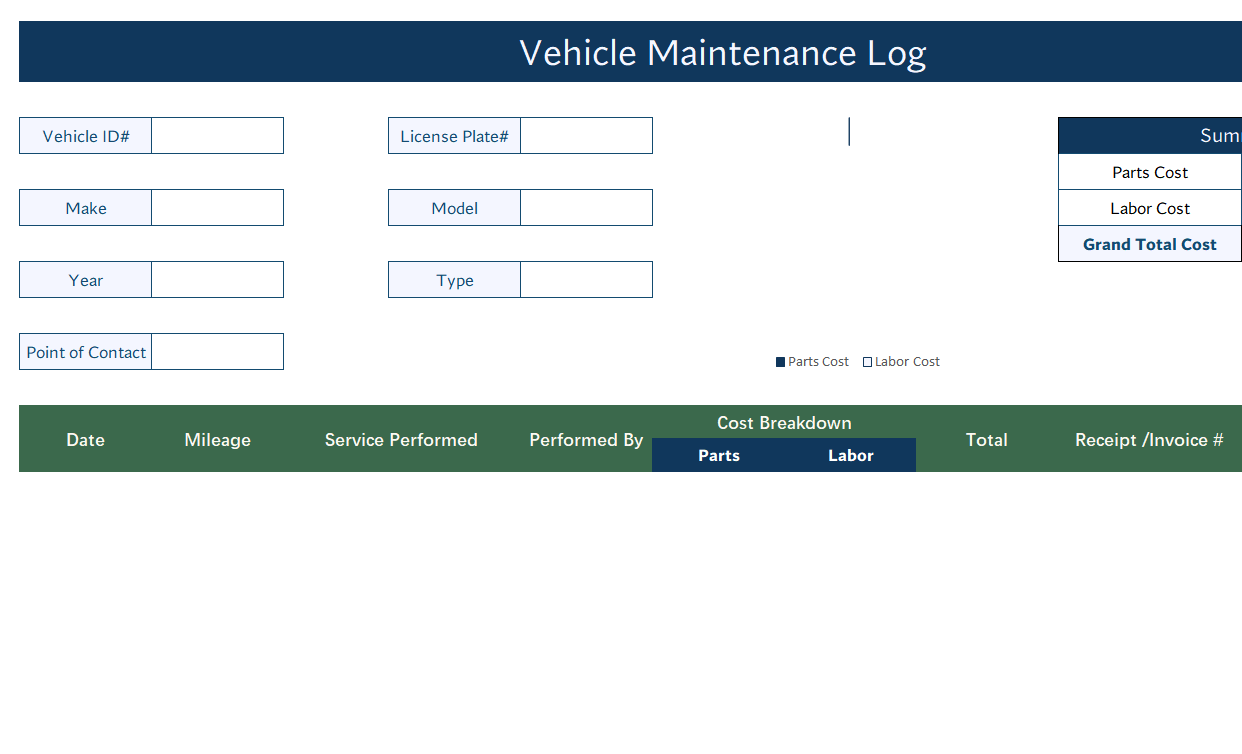Click the Cost Breakdown header

pos(784,423)
